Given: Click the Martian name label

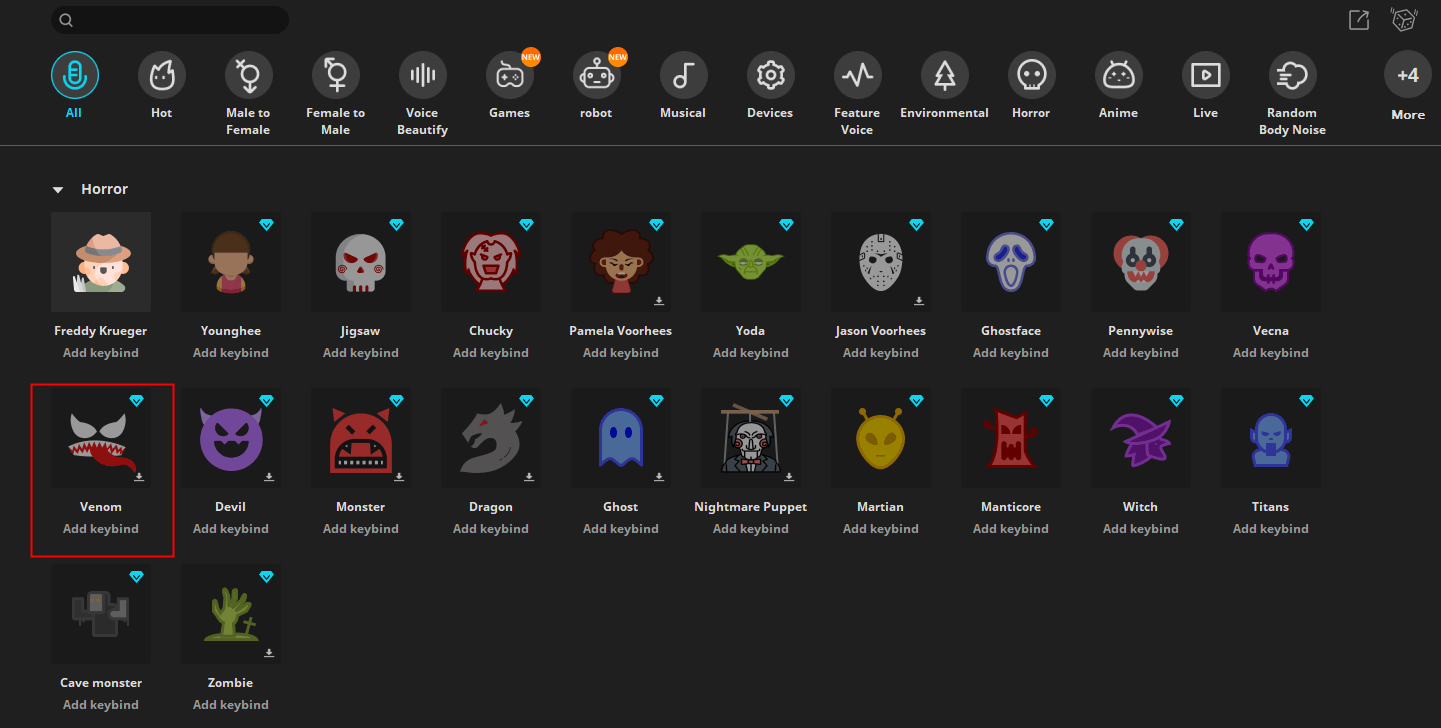Looking at the screenshot, I should click(881, 507).
